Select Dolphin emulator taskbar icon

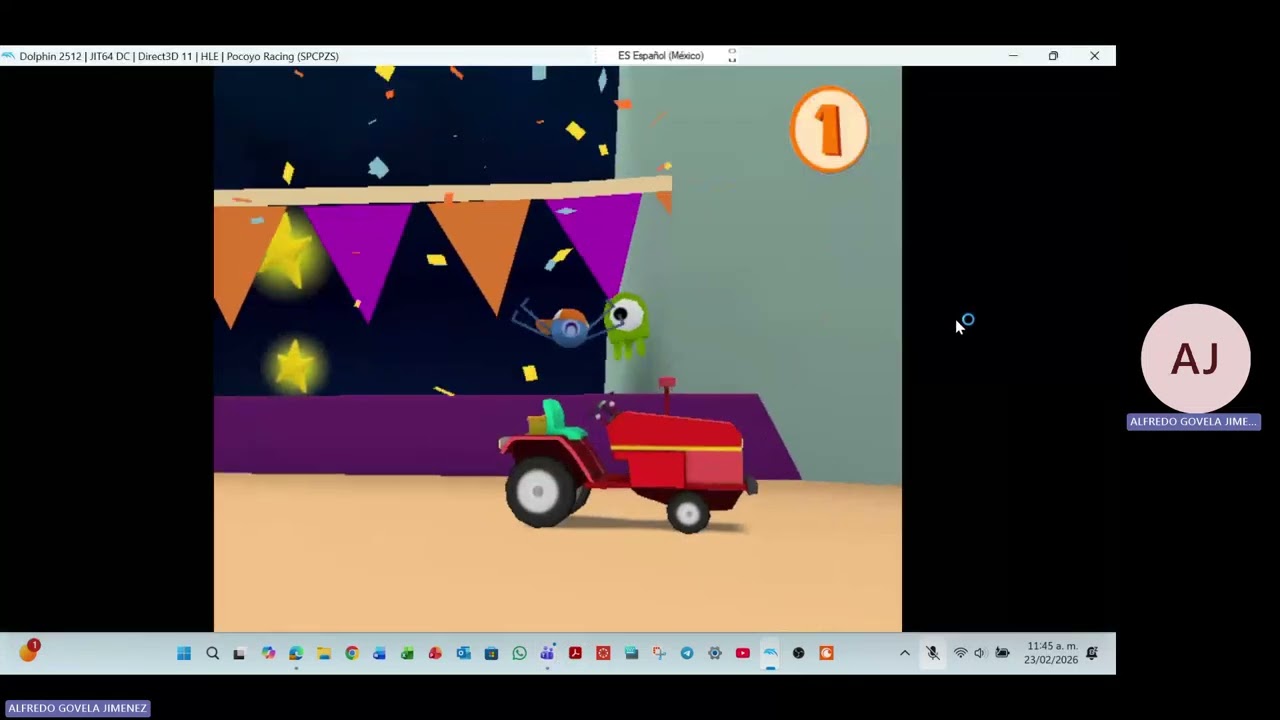pos(770,653)
